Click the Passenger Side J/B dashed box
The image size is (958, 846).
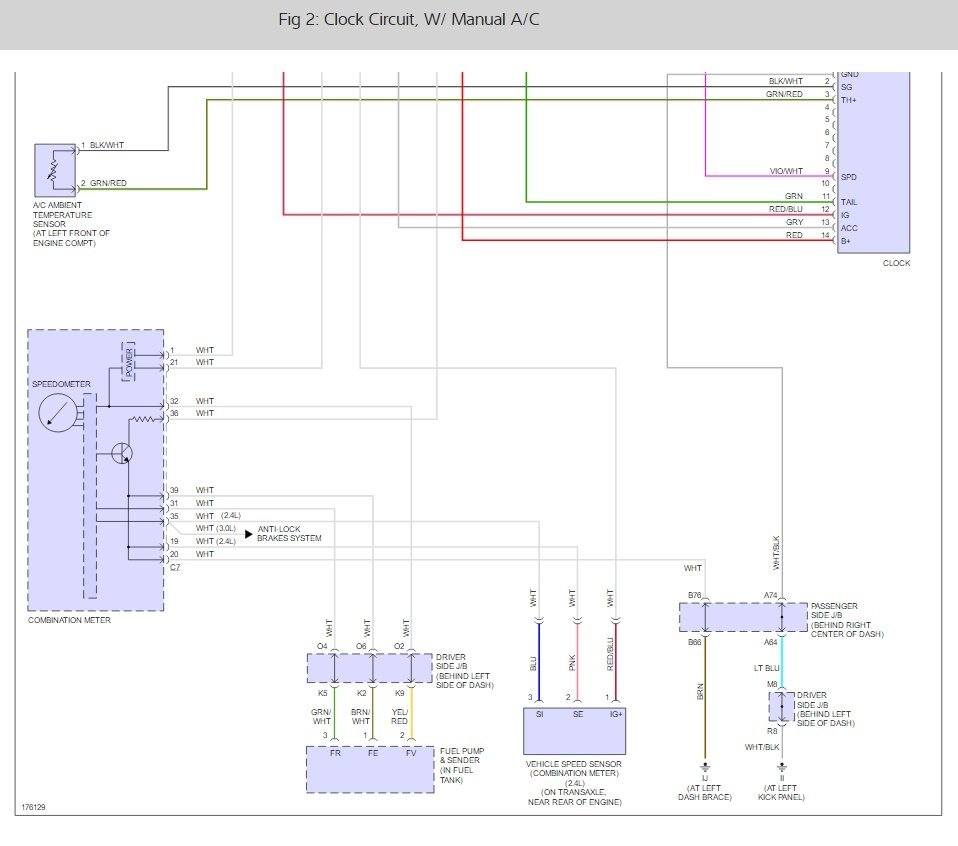(743, 618)
